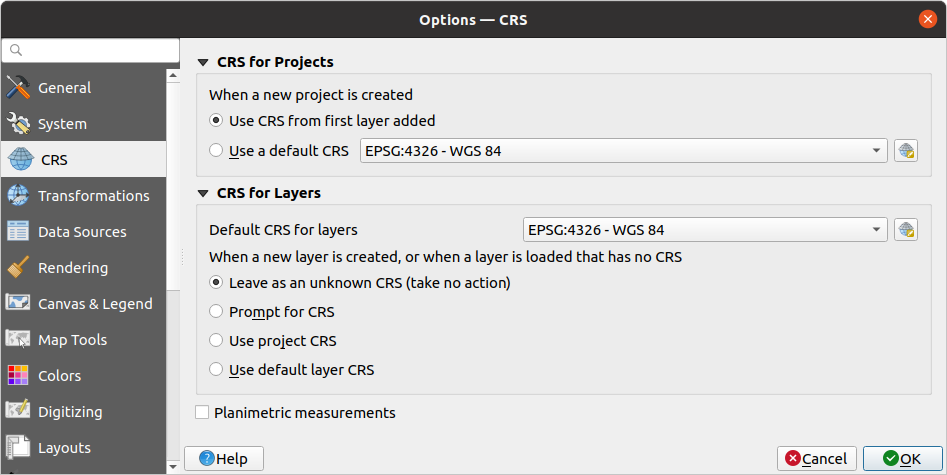Open the Canvas & Legend settings page
947x475 pixels.
pos(95,304)
